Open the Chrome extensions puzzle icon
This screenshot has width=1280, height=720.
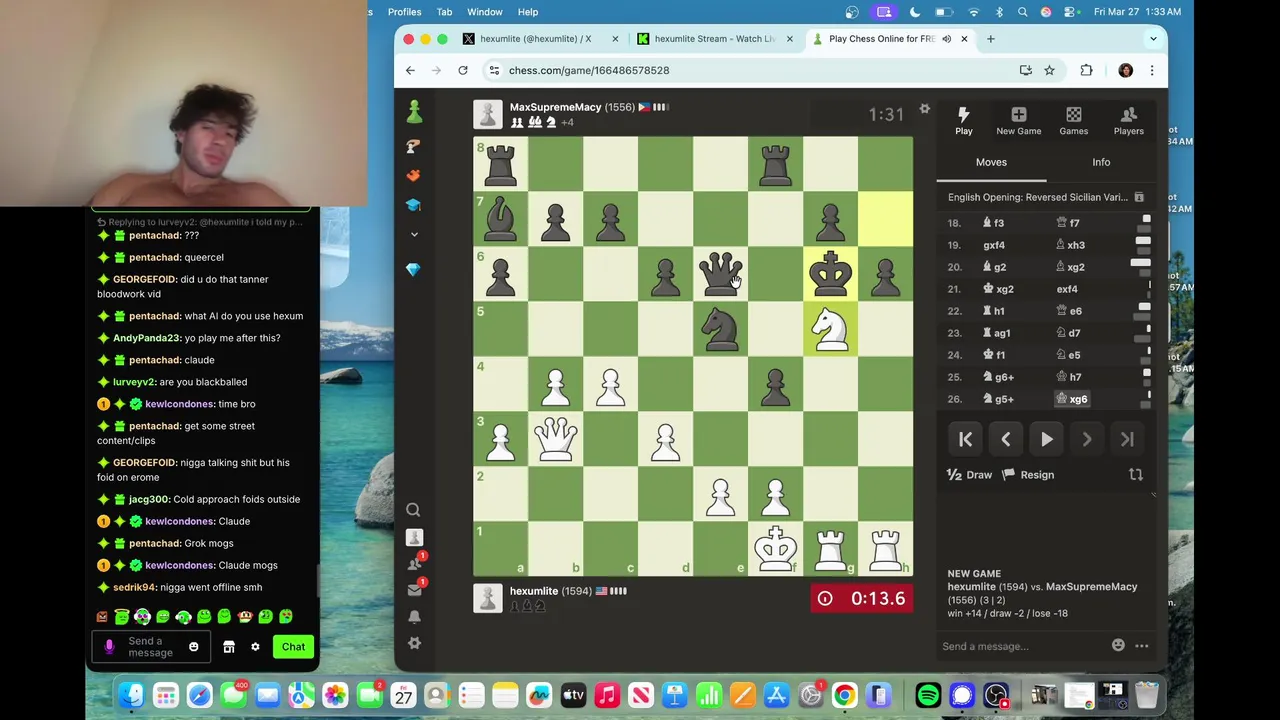pyautogui.click(x=1086, y=70)
